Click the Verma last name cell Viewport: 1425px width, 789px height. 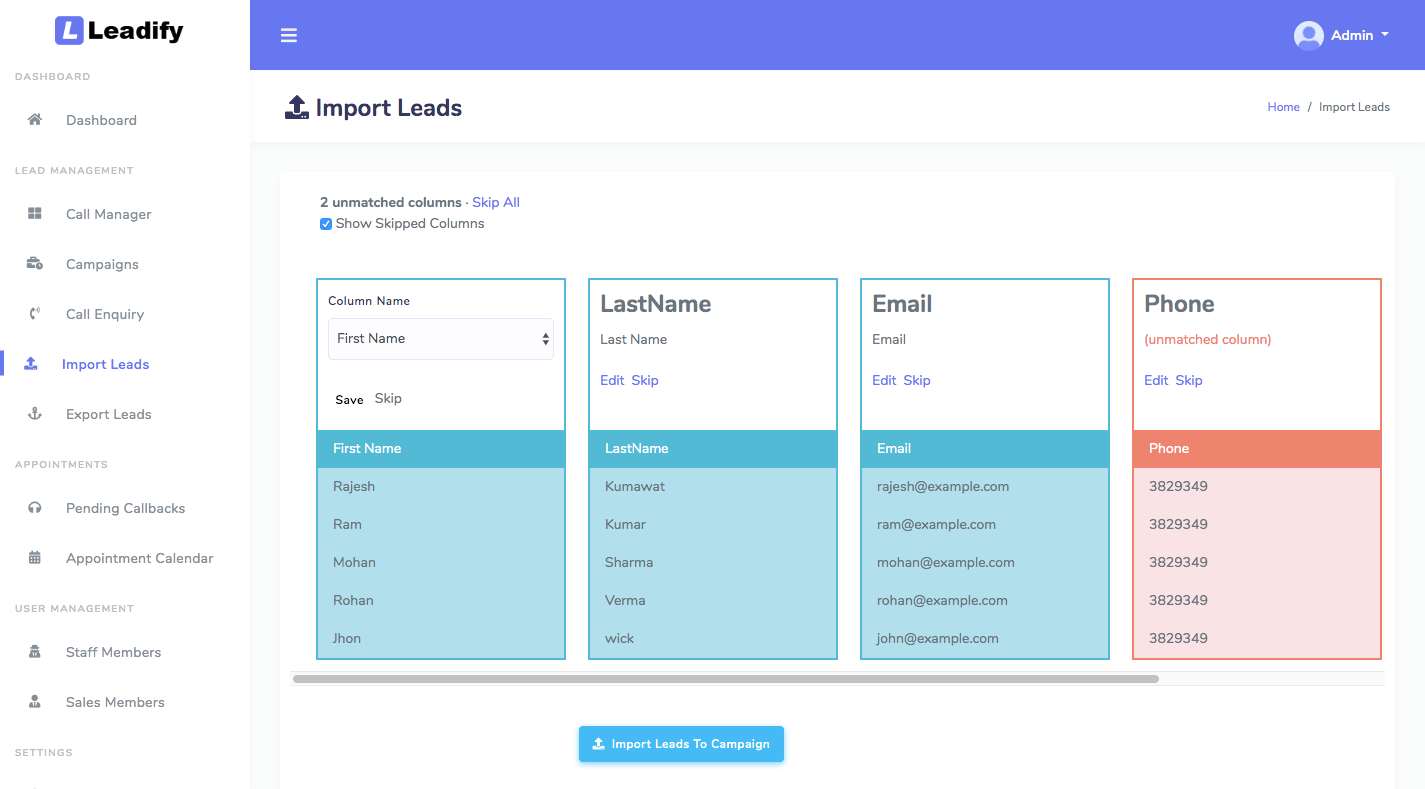click(713, 601)
